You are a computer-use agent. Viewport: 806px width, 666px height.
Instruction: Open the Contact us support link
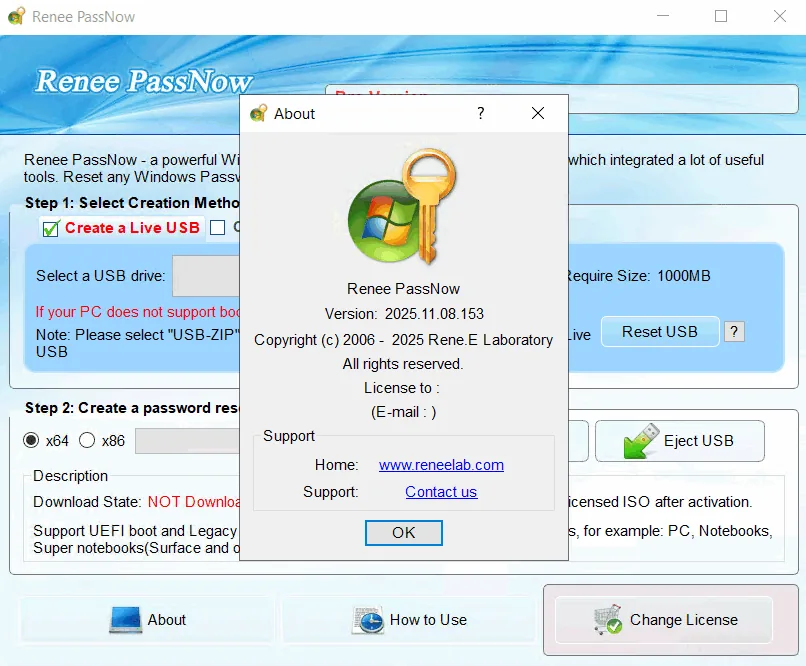441,492
